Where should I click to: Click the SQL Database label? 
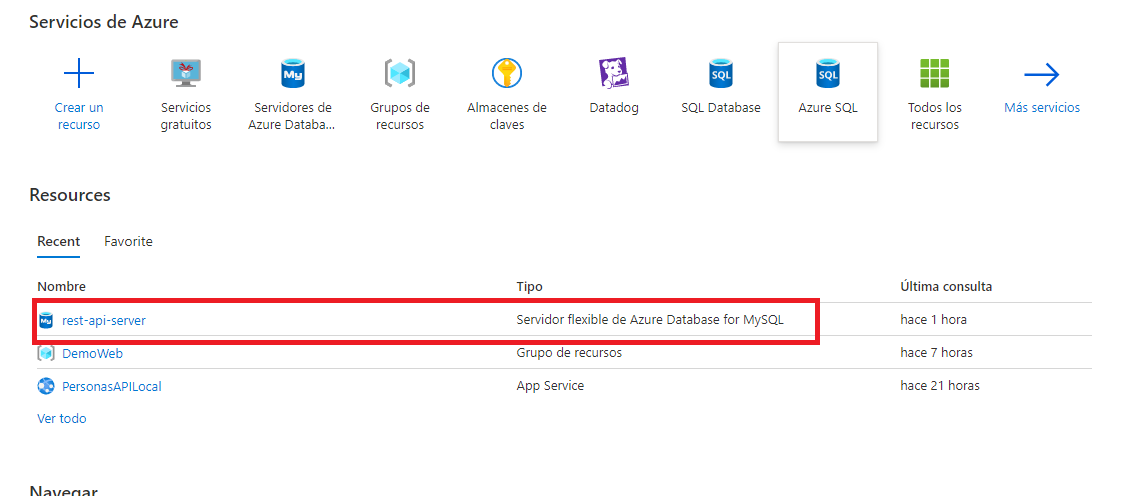pos(721,107)
